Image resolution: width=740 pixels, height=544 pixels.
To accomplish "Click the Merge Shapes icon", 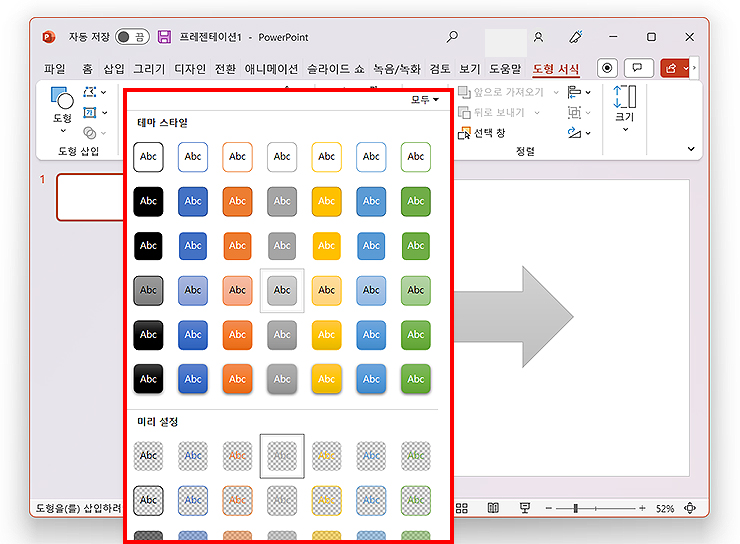I will pos(90,133).
